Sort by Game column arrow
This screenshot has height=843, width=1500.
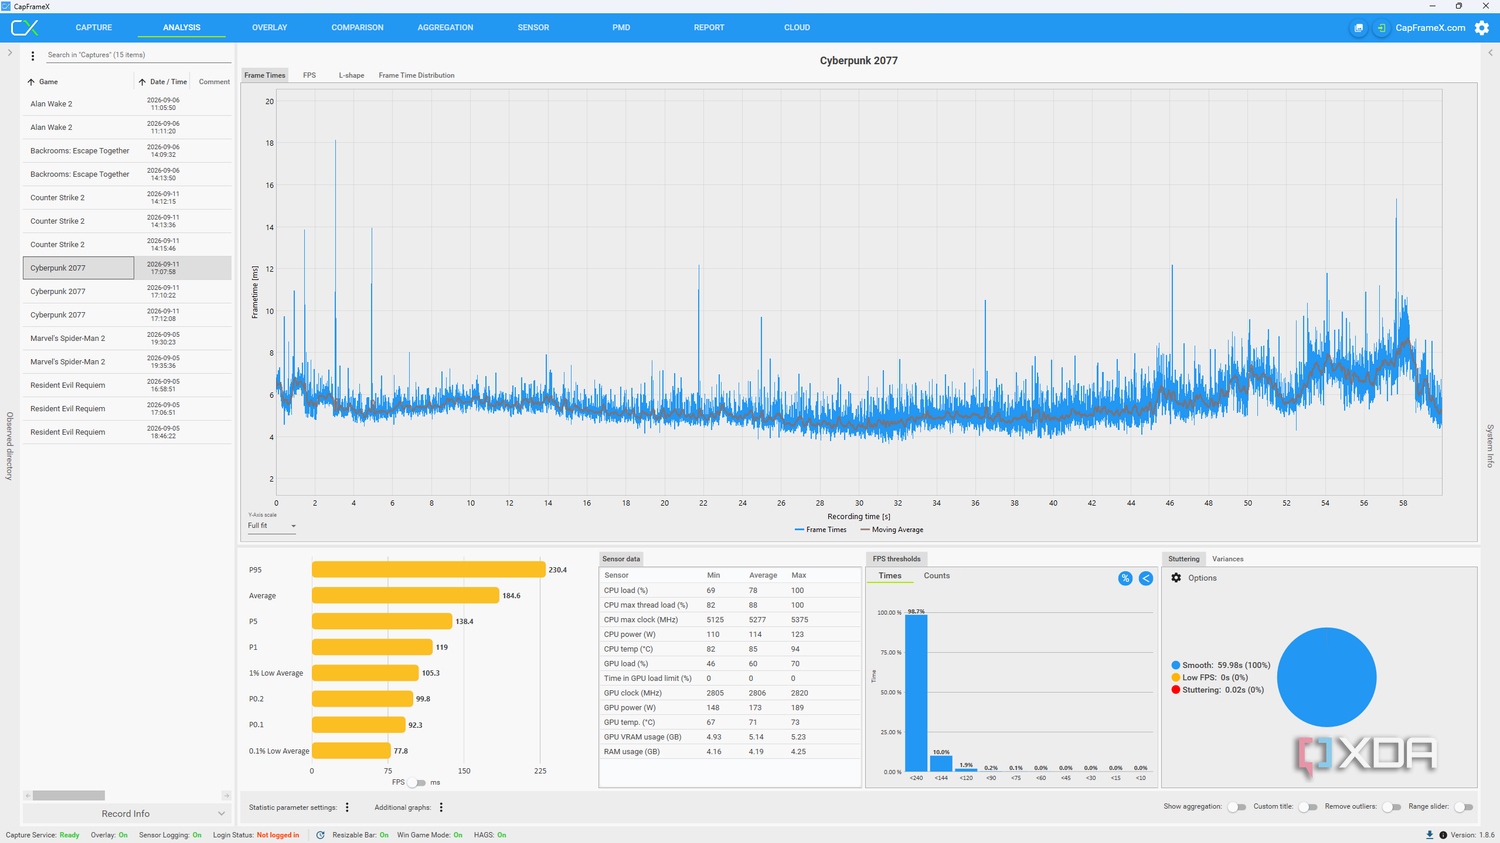tap(31, 82)
